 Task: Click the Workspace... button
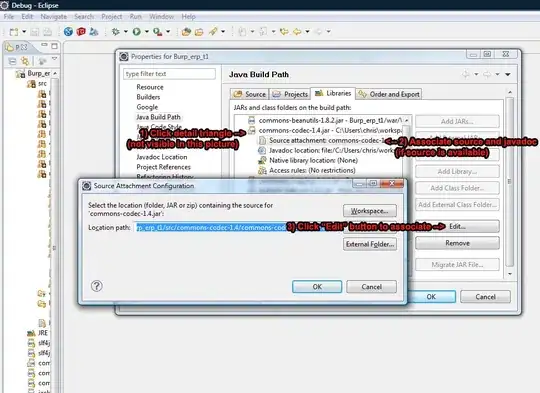pos(370,211)
